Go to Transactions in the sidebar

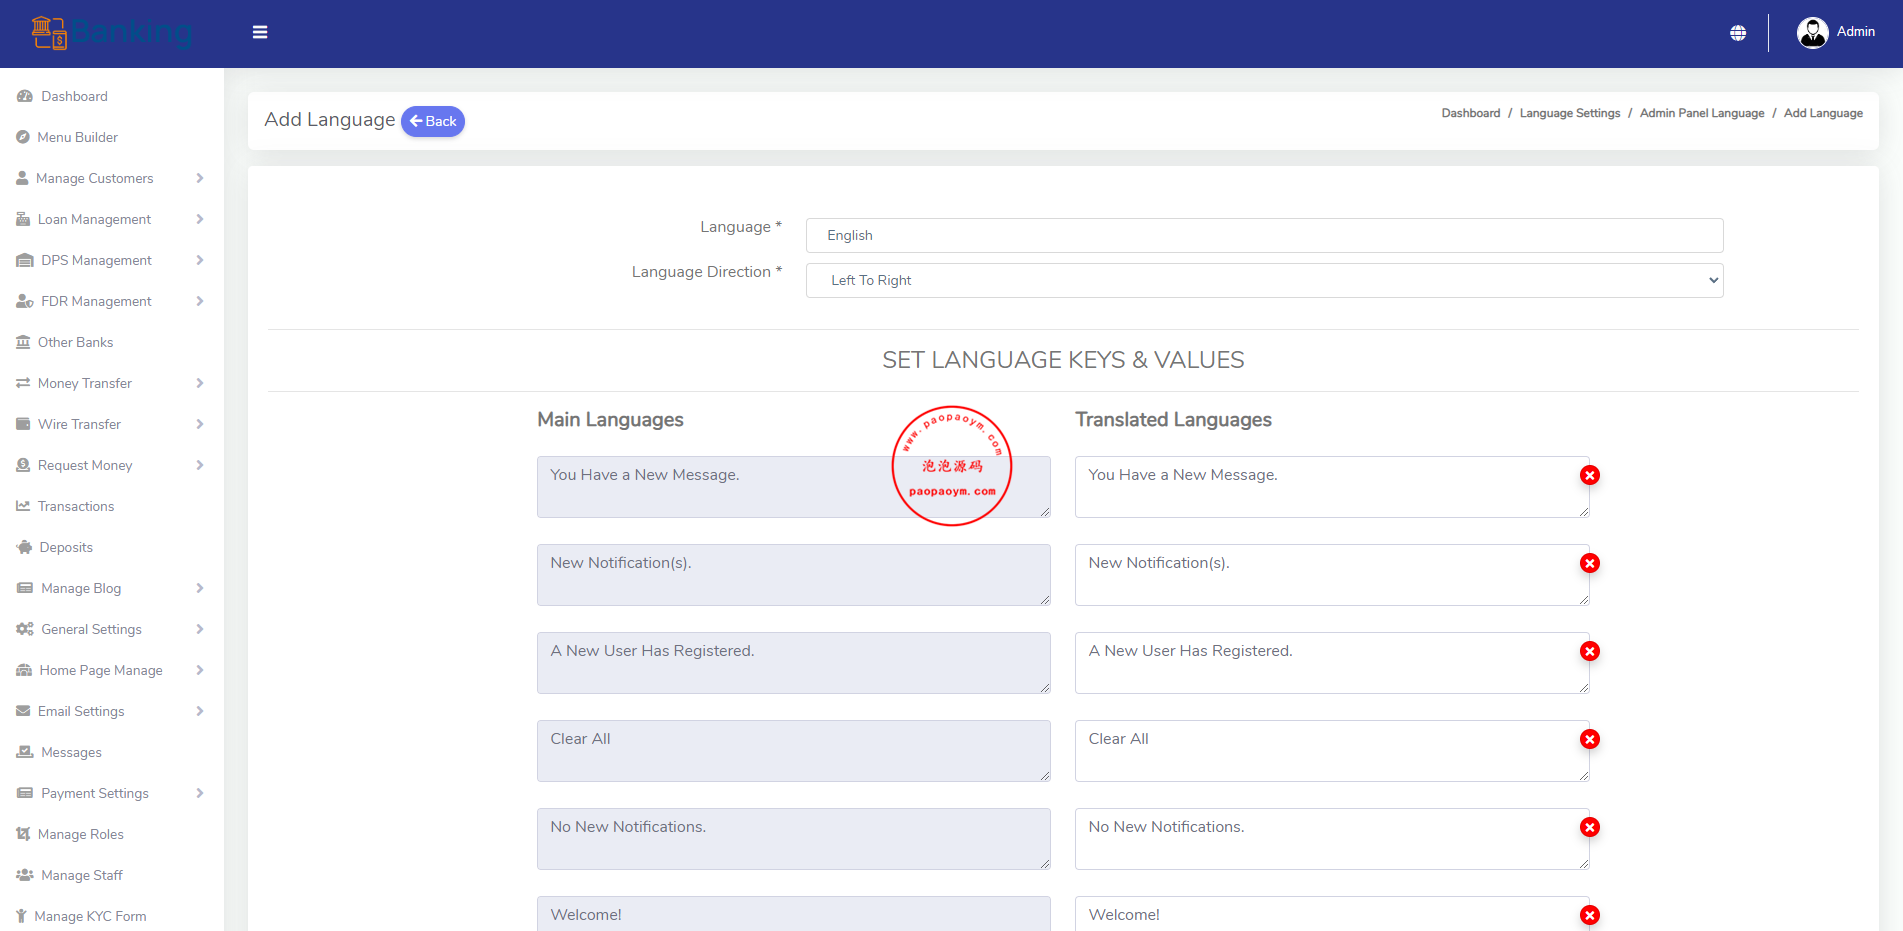(76, 506)
